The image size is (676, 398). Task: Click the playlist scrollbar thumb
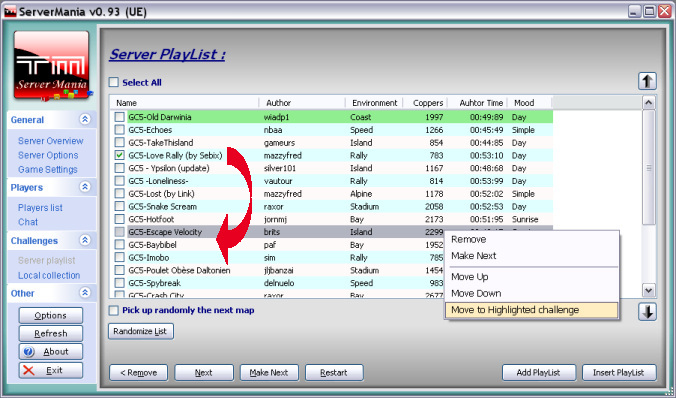pos(648,167)
